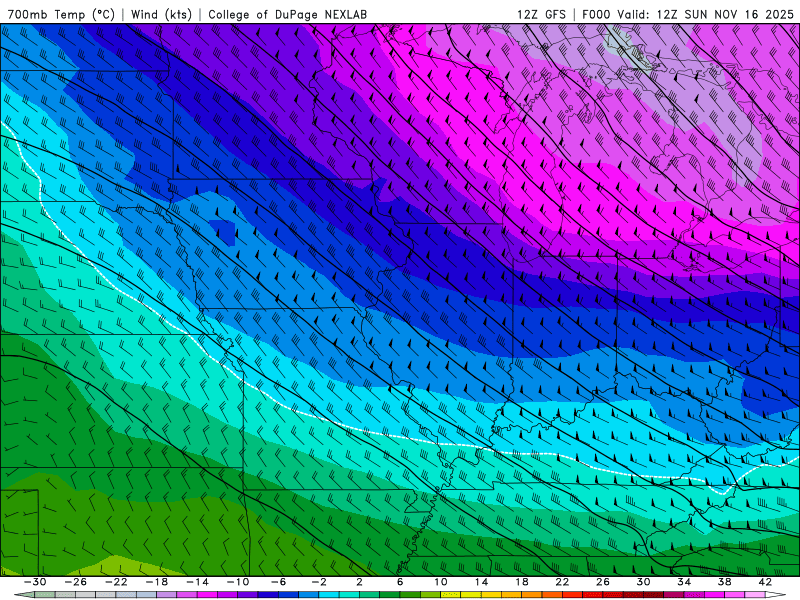Viewport: 800px width, 600px height.
Task: Choose the 30 label on the legend
Action: point(643,582)
